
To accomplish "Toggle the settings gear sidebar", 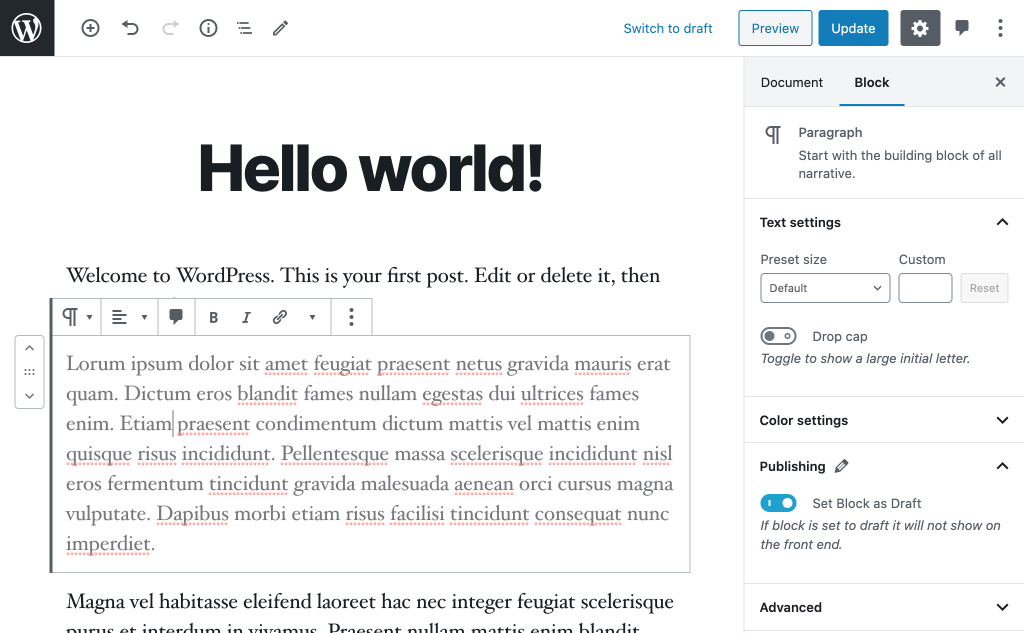I will pos(920,28).
